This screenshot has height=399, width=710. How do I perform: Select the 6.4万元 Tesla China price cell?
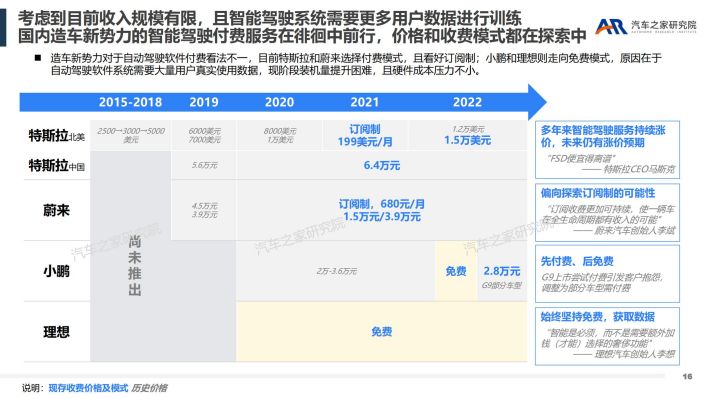[382, 165]
